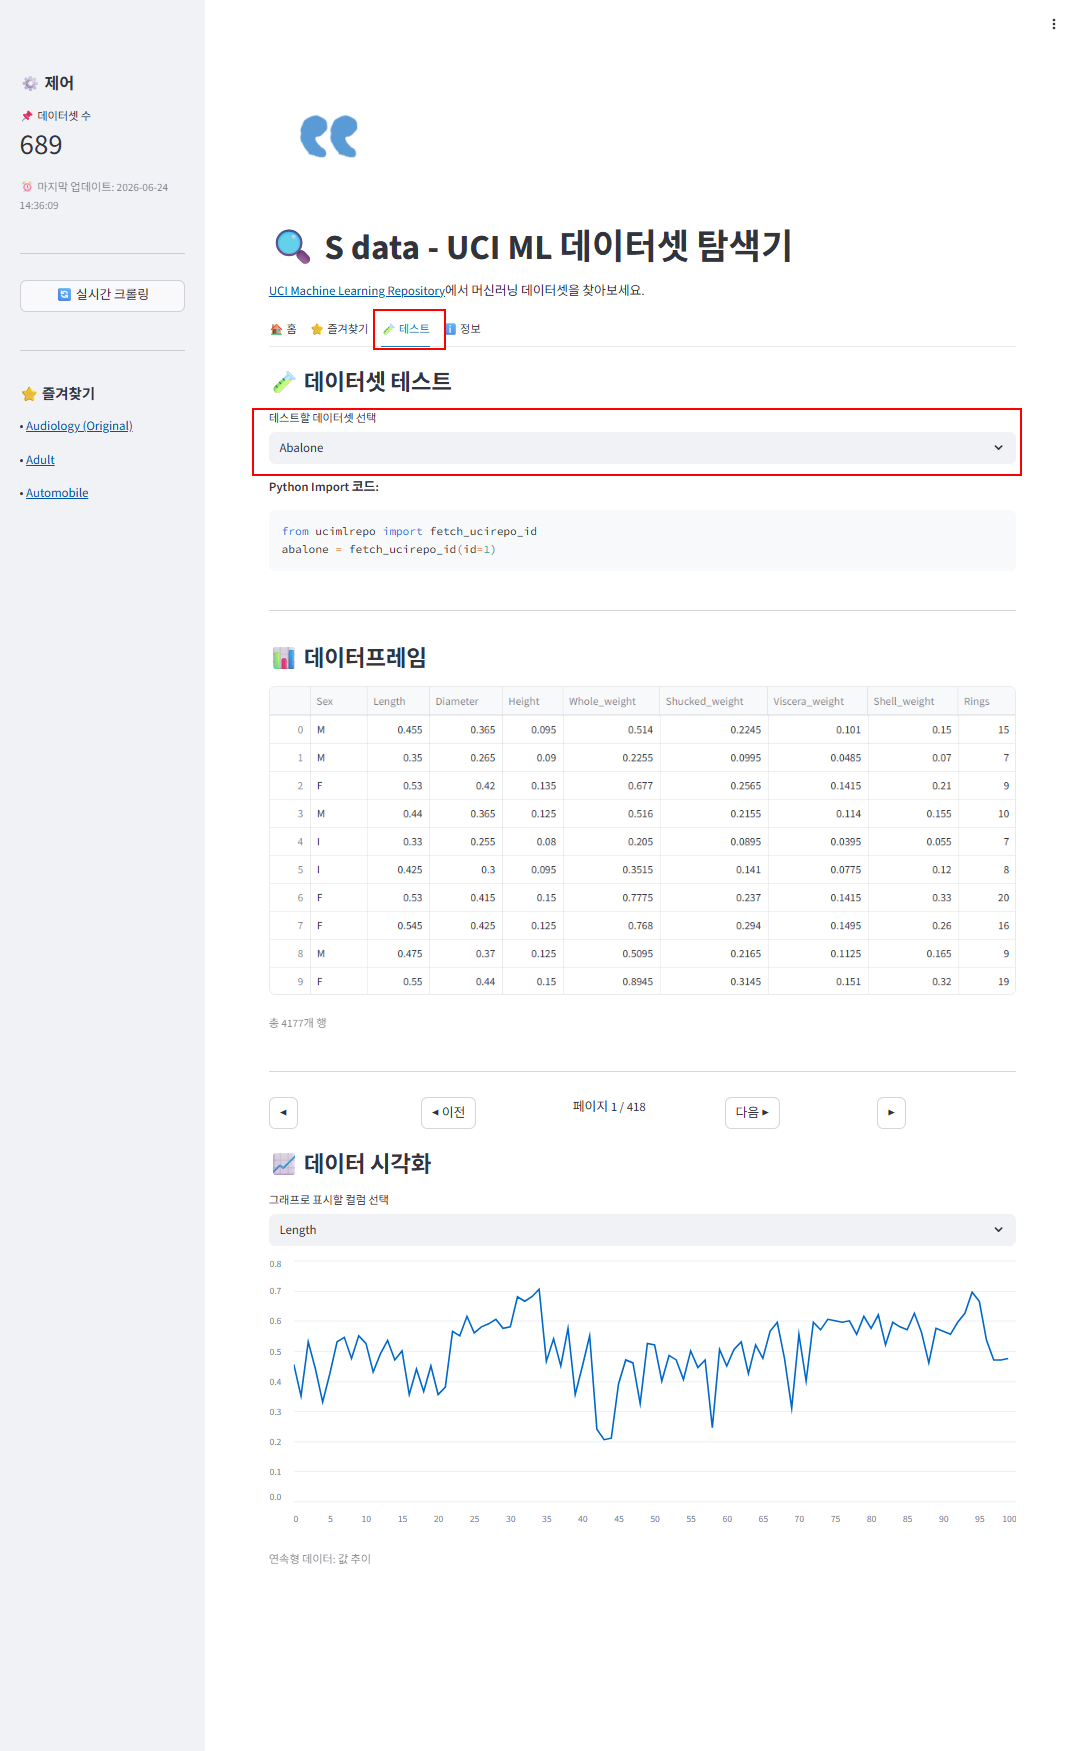Click the line chart icon beside 데이터 시각화

tap(284, 1164)
